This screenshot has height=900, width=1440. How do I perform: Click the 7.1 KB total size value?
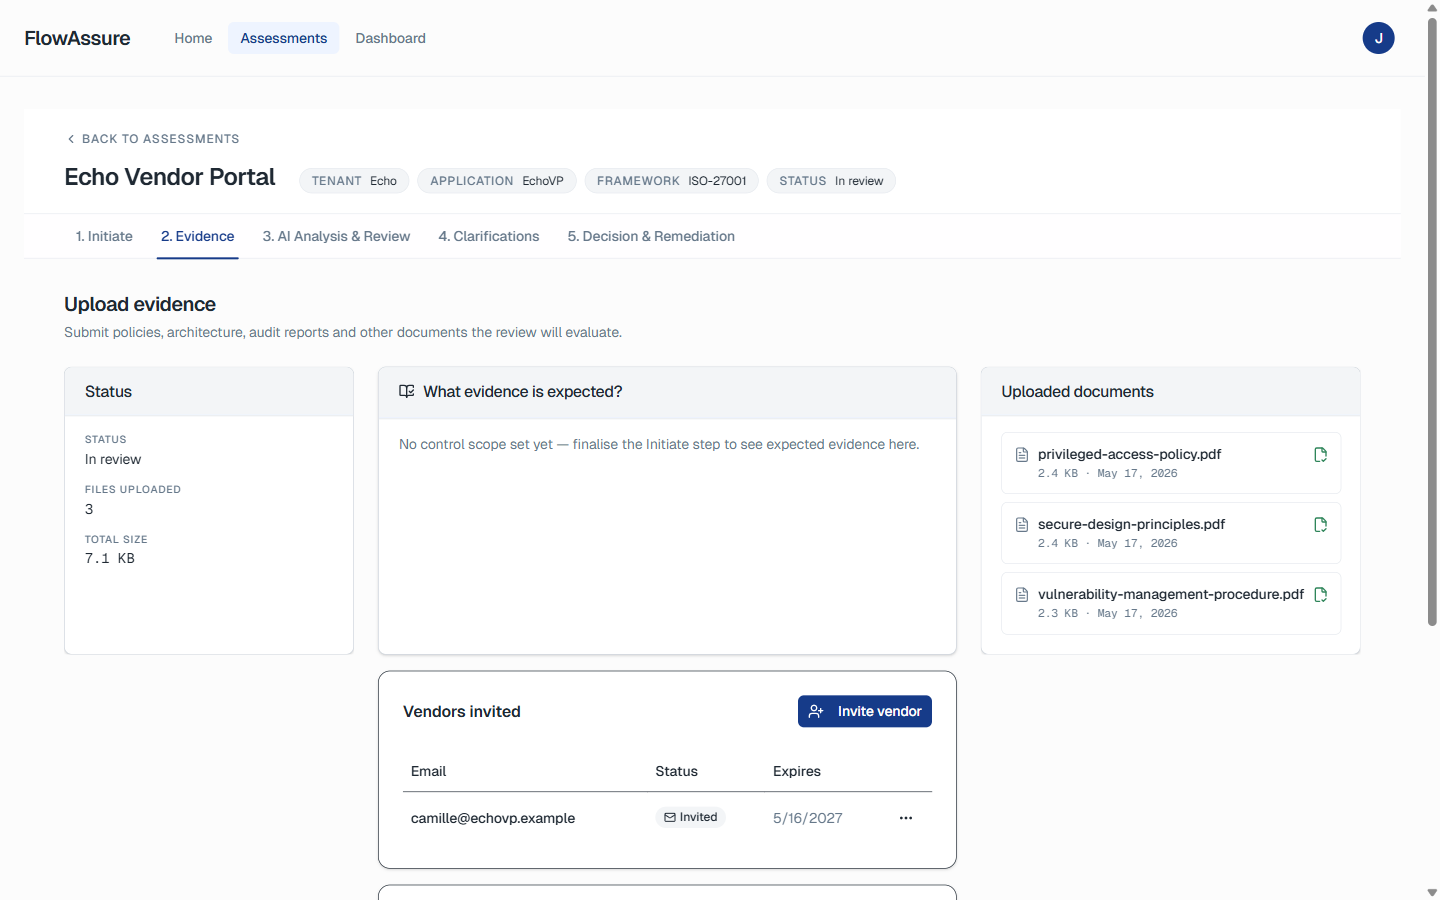tap(110, 558)
